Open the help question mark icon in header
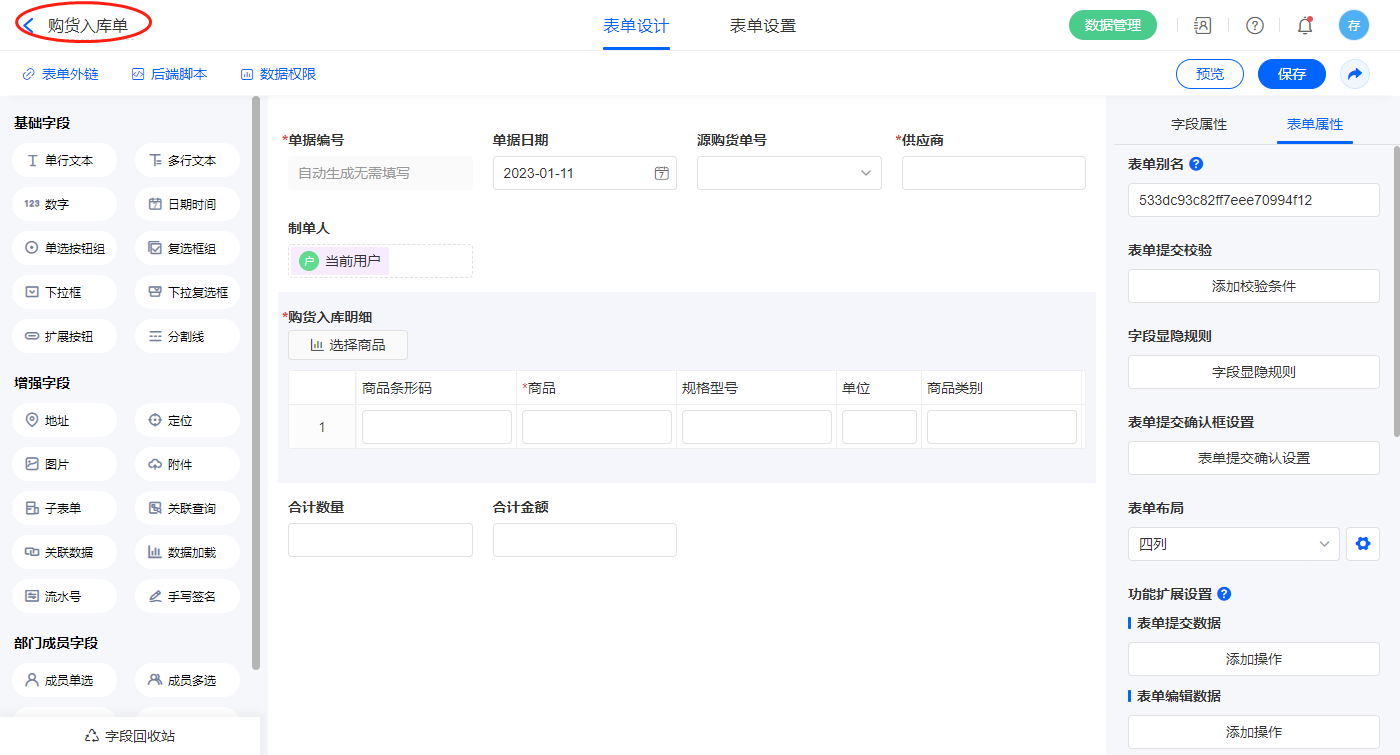This screenshot has height=755, width=1400. 1254,26
